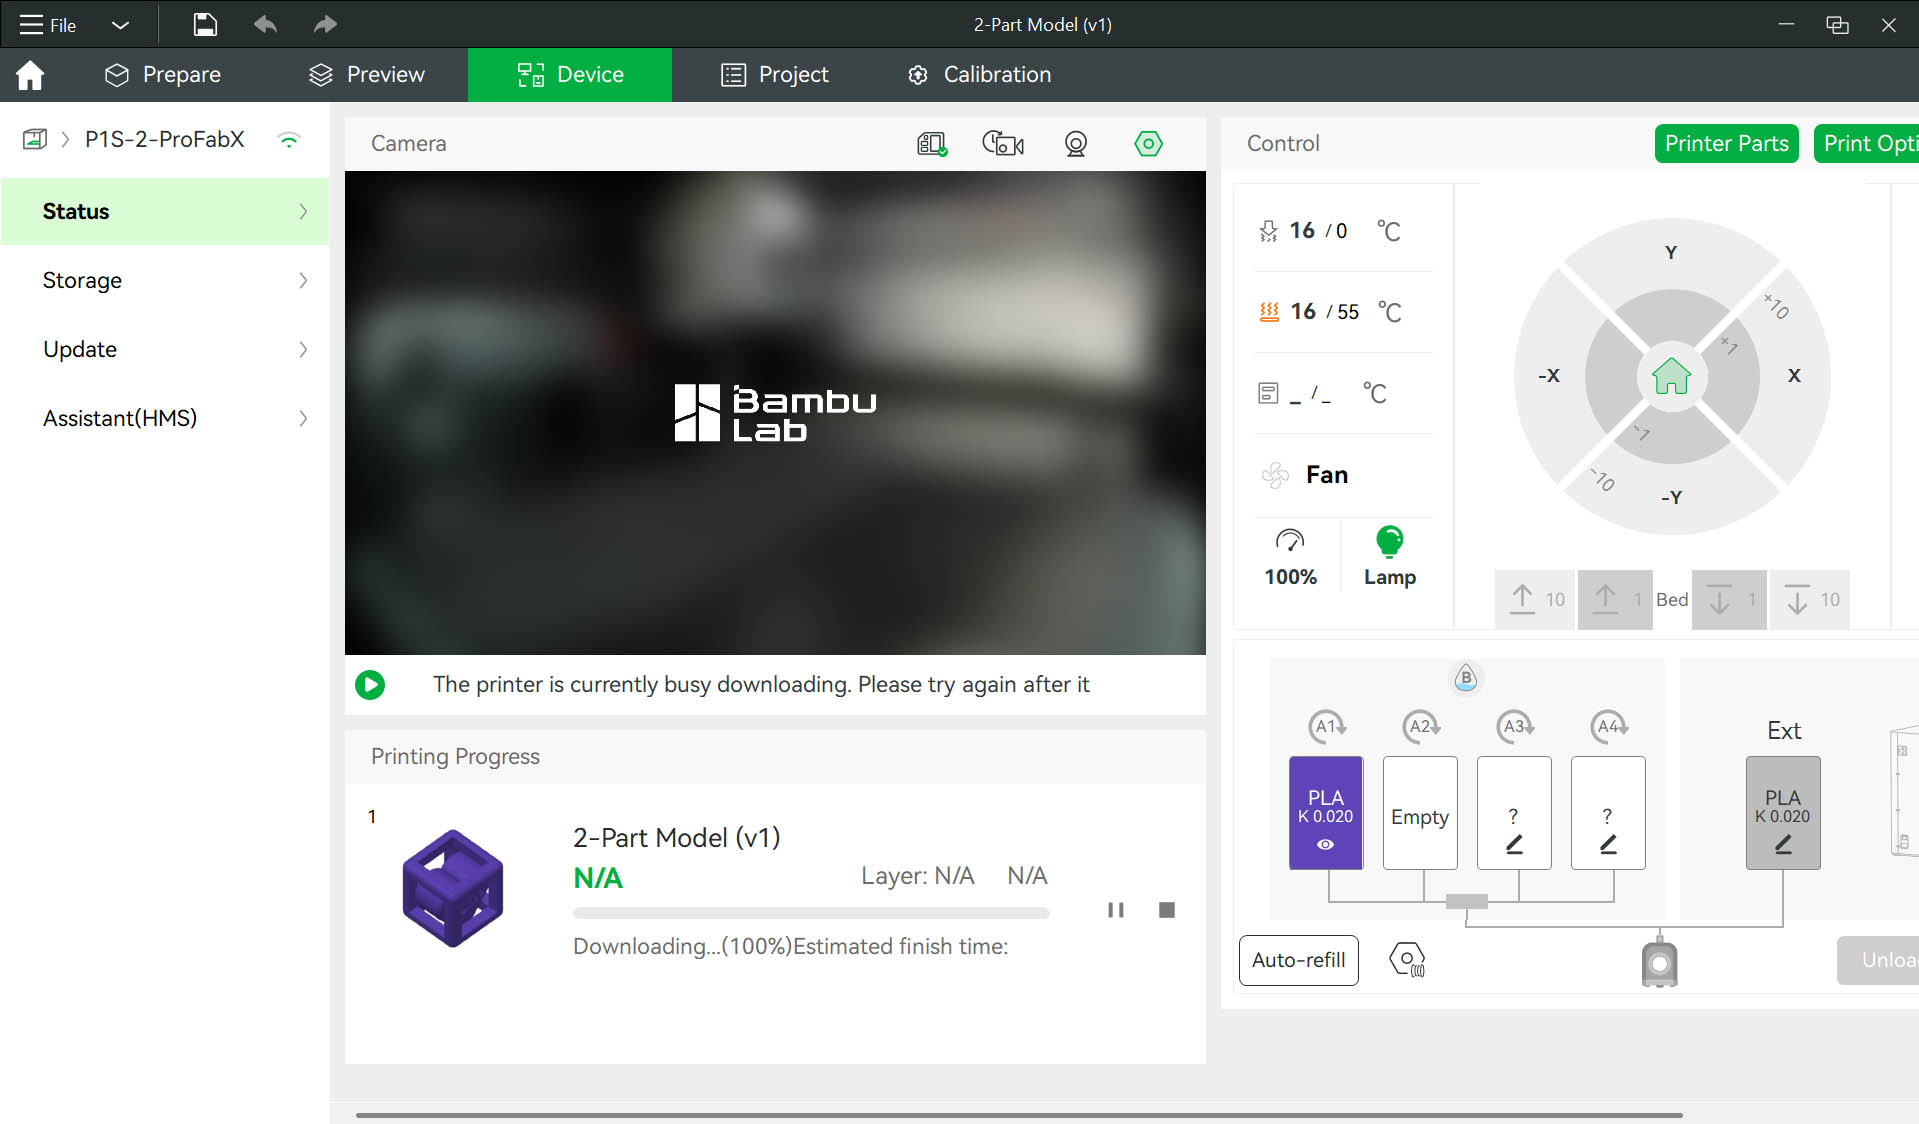1919x1124 pixels.
Task: Select the Empty AMS slot A2
Action: coord(1420,813)
